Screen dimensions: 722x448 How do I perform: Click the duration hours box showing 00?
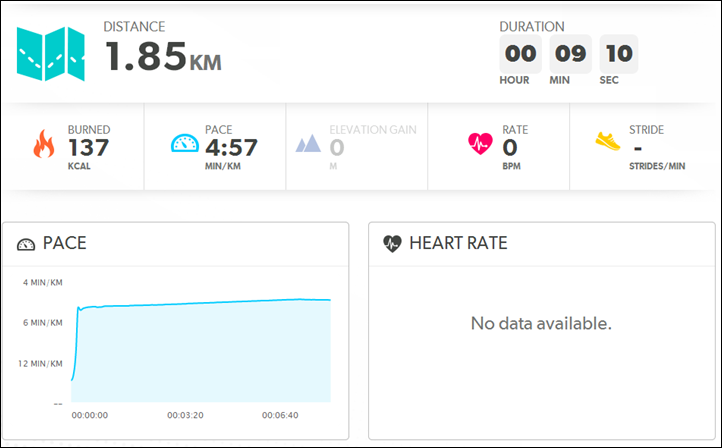click(x=520, y=54)
